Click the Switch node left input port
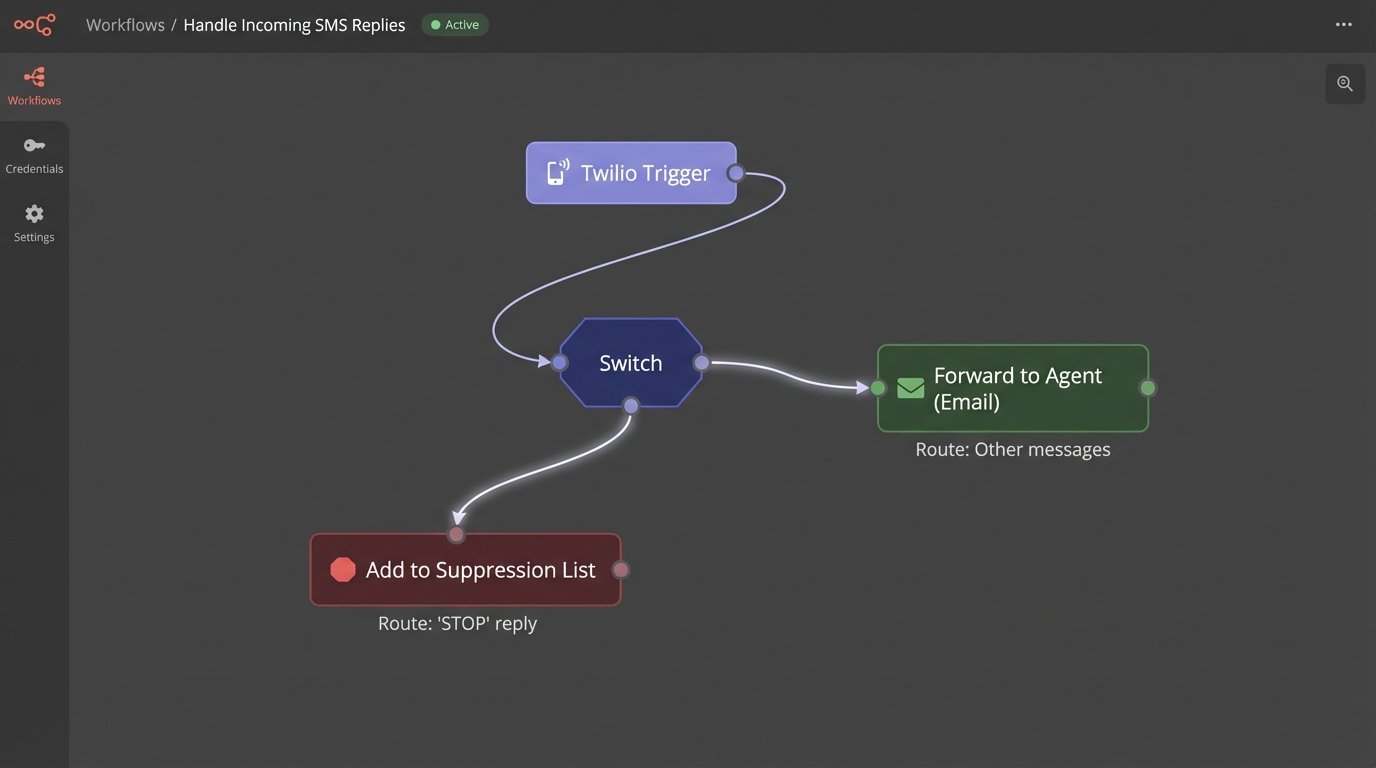This screenshot has width=1376, height=768. [560, 362]
